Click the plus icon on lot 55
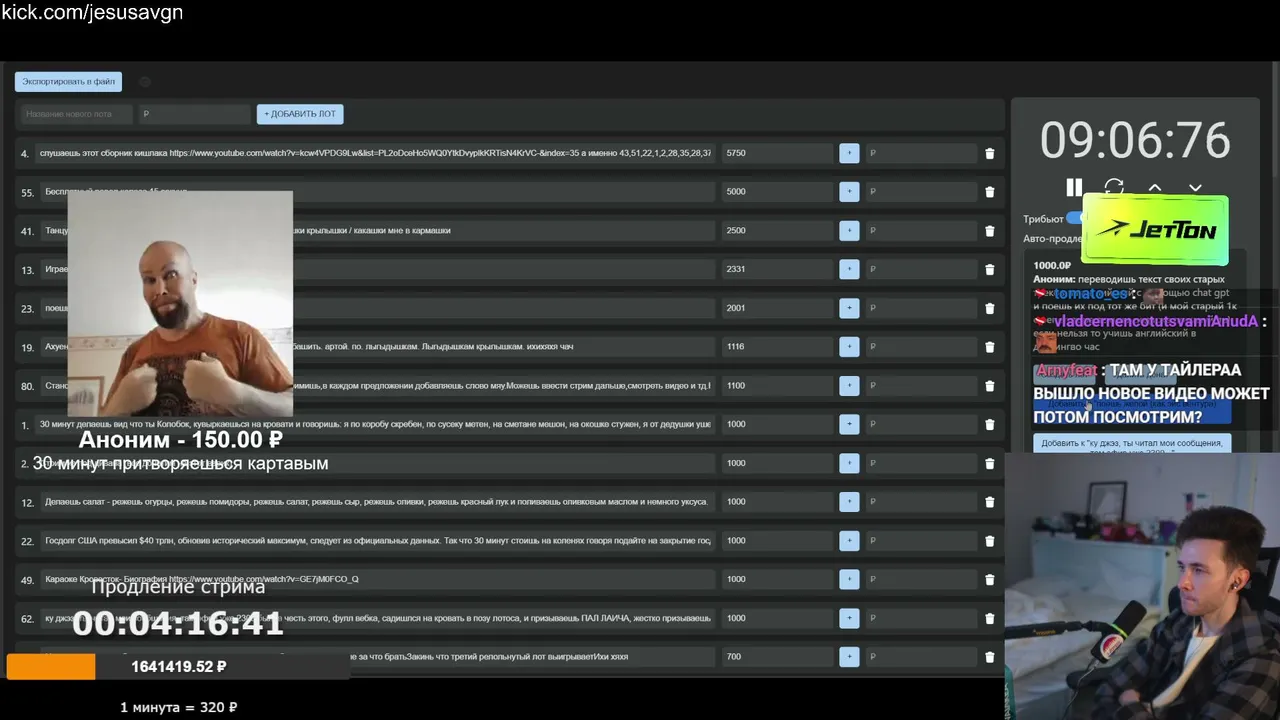Viewport: 1280px width, 720px height. tap(849, 192)
